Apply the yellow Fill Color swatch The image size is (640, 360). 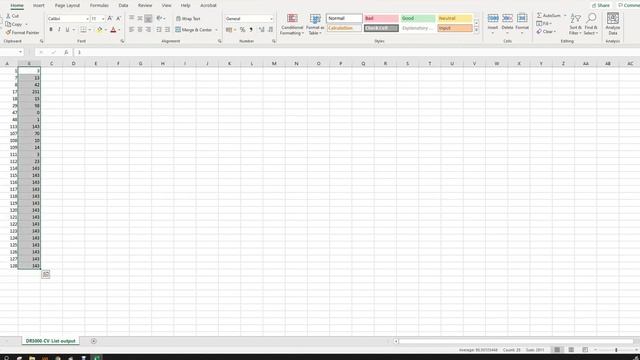(x=99, y=30)
